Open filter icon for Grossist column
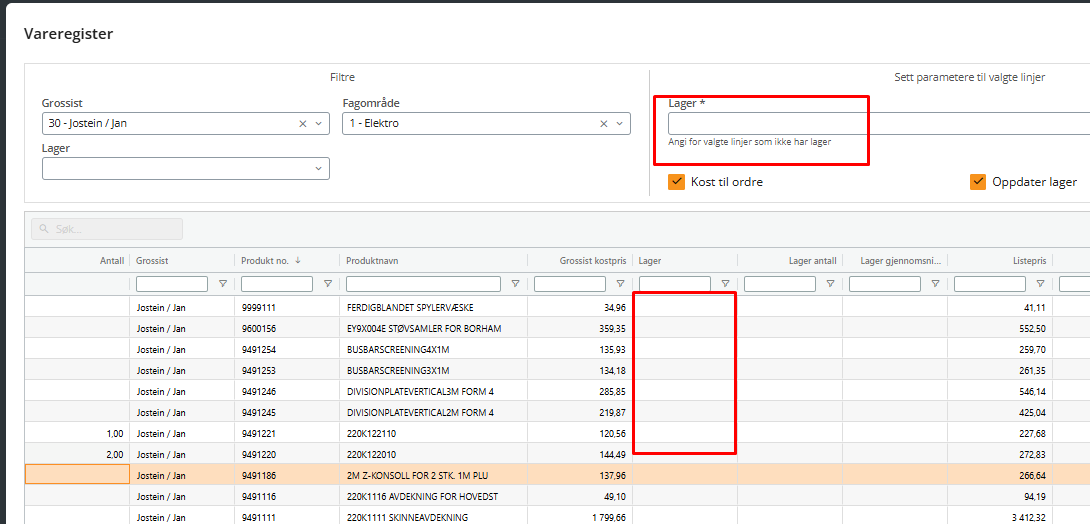The width and height of the screenshot is (1090, 524). click(x=223, y=284)
